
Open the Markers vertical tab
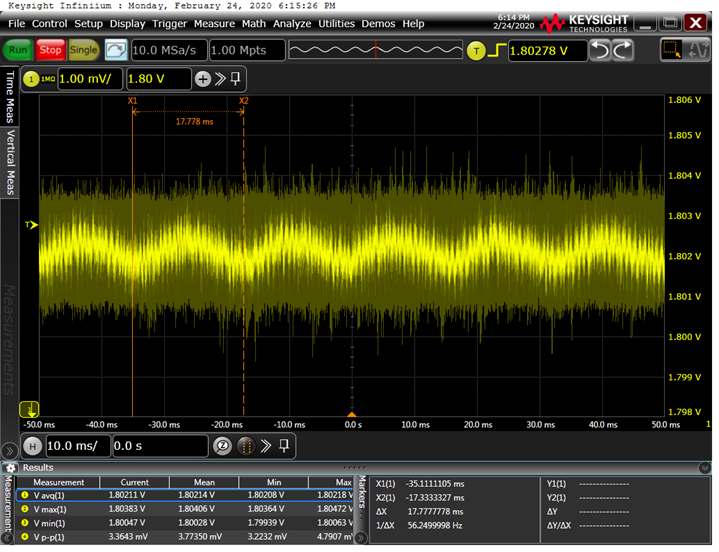pos(362,500)
